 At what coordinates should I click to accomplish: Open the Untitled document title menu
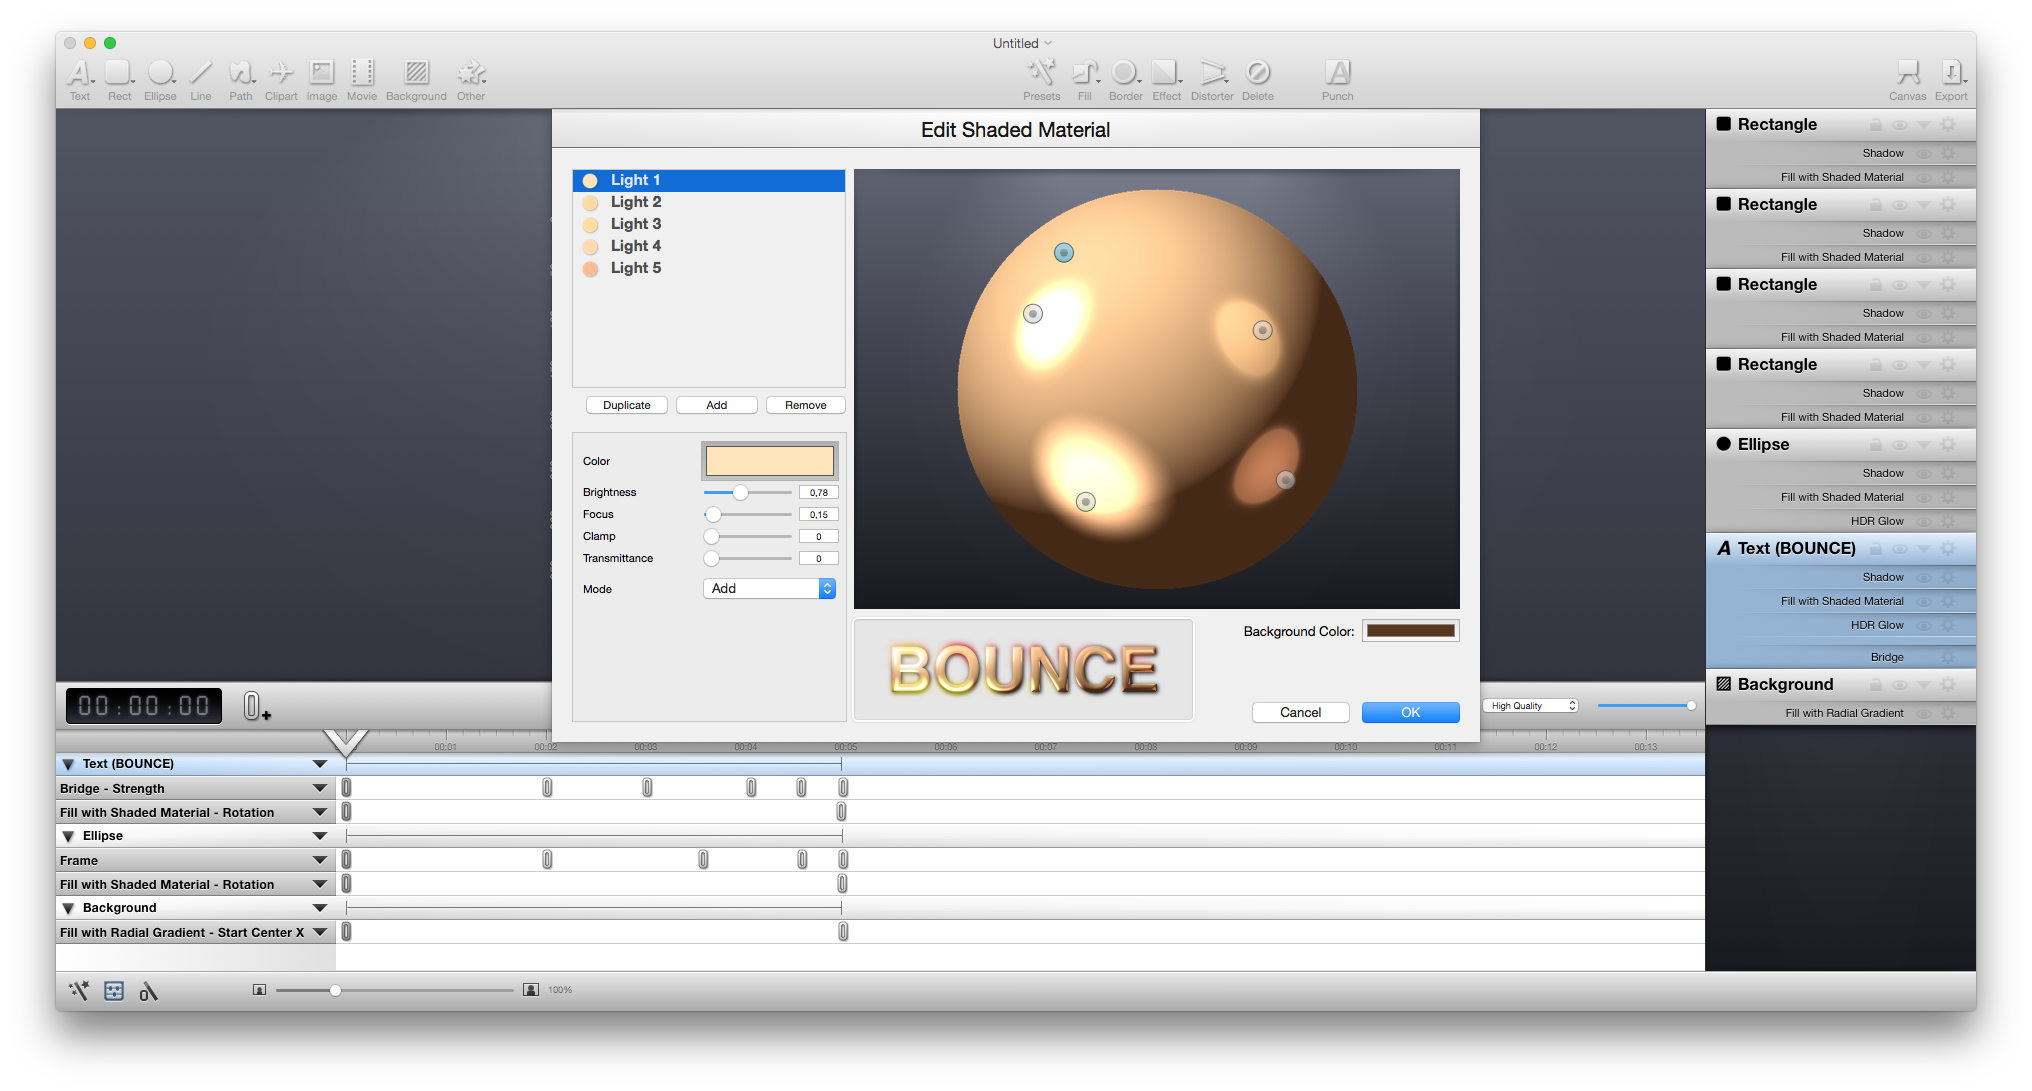pos(1022,43)
